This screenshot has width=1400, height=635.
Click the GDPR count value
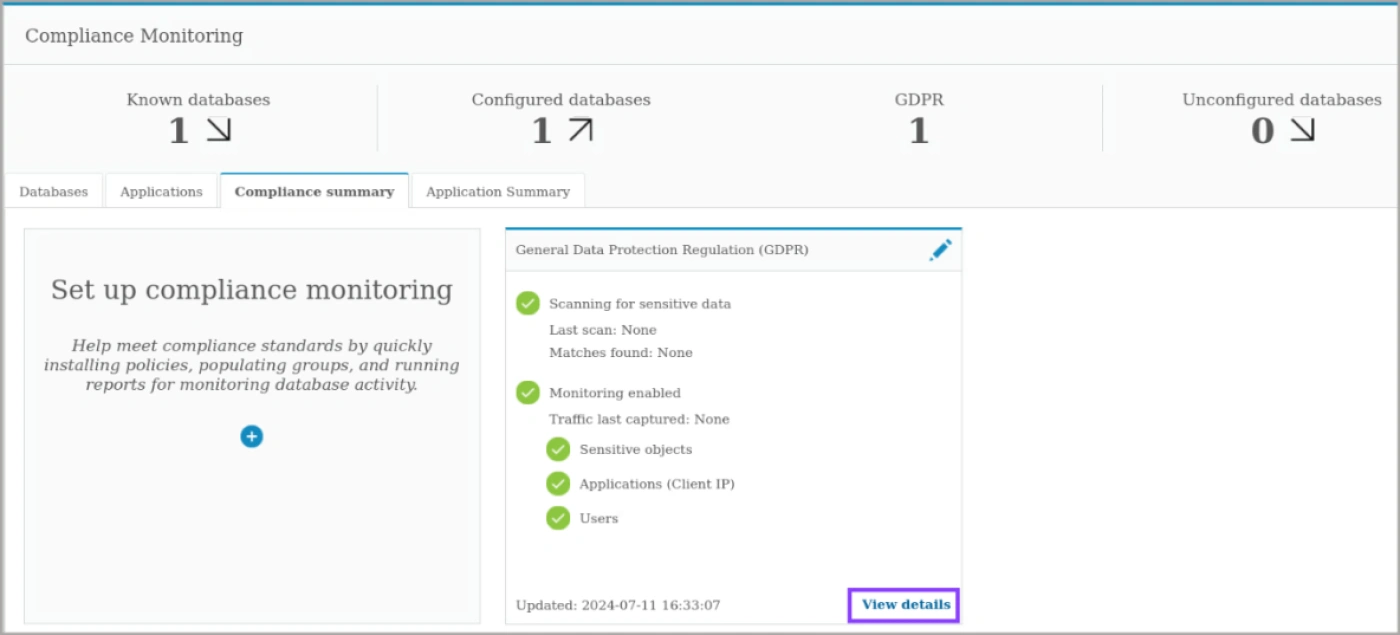919,131
